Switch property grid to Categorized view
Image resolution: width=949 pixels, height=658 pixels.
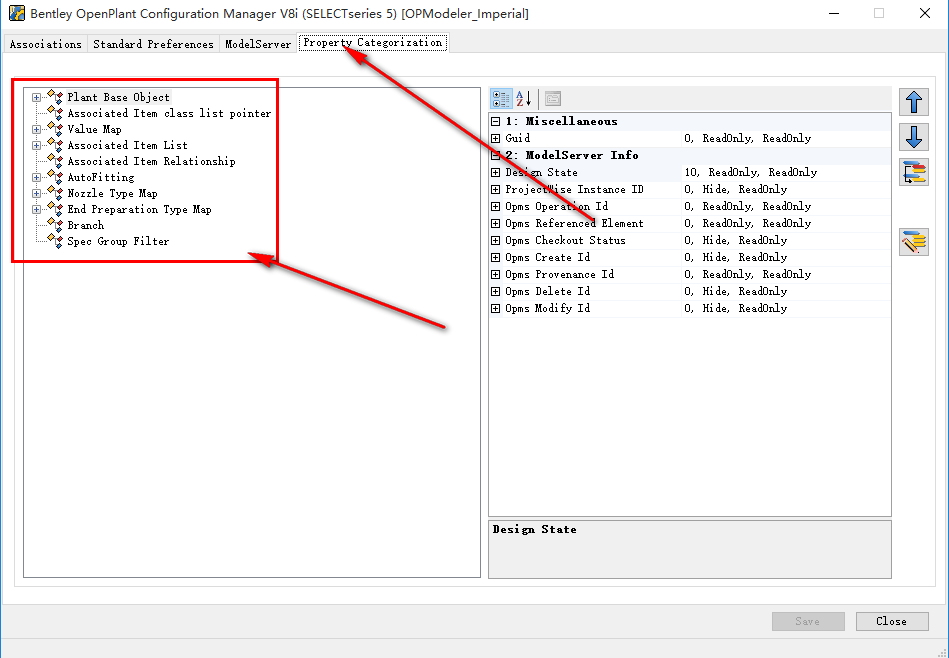tap(501, 99)
